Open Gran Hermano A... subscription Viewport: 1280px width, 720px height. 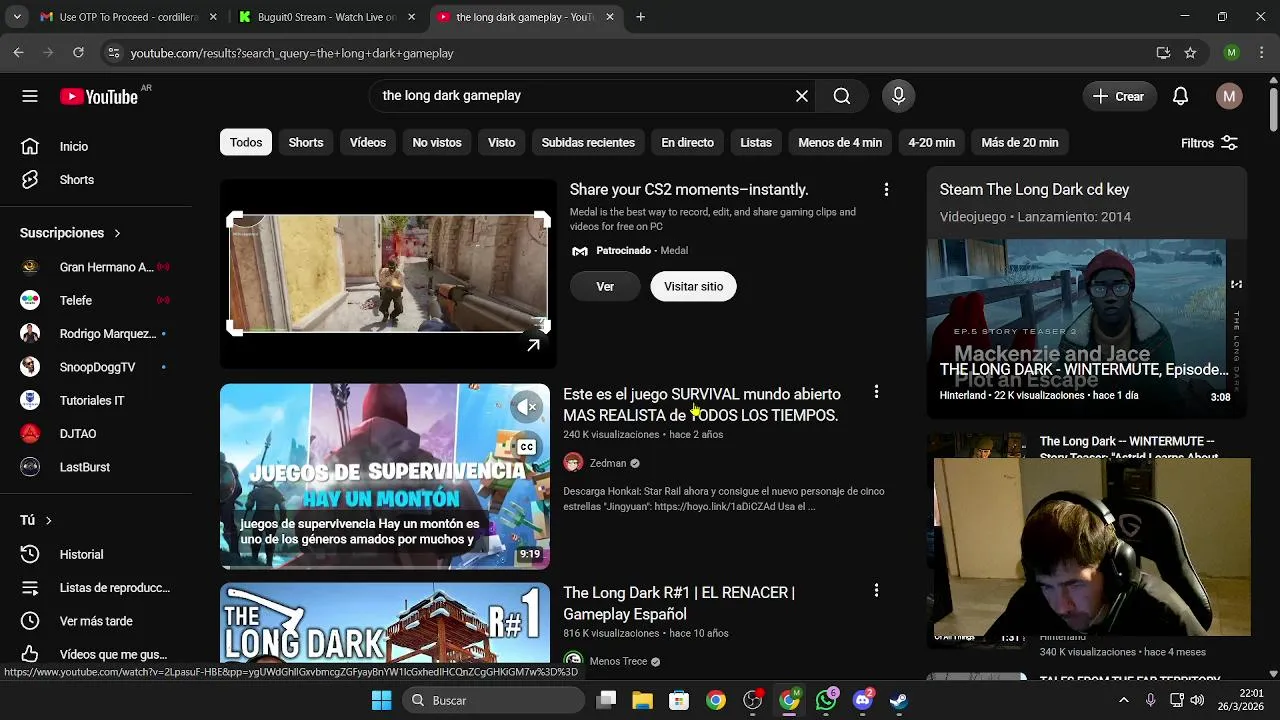[x=96, y=267]
